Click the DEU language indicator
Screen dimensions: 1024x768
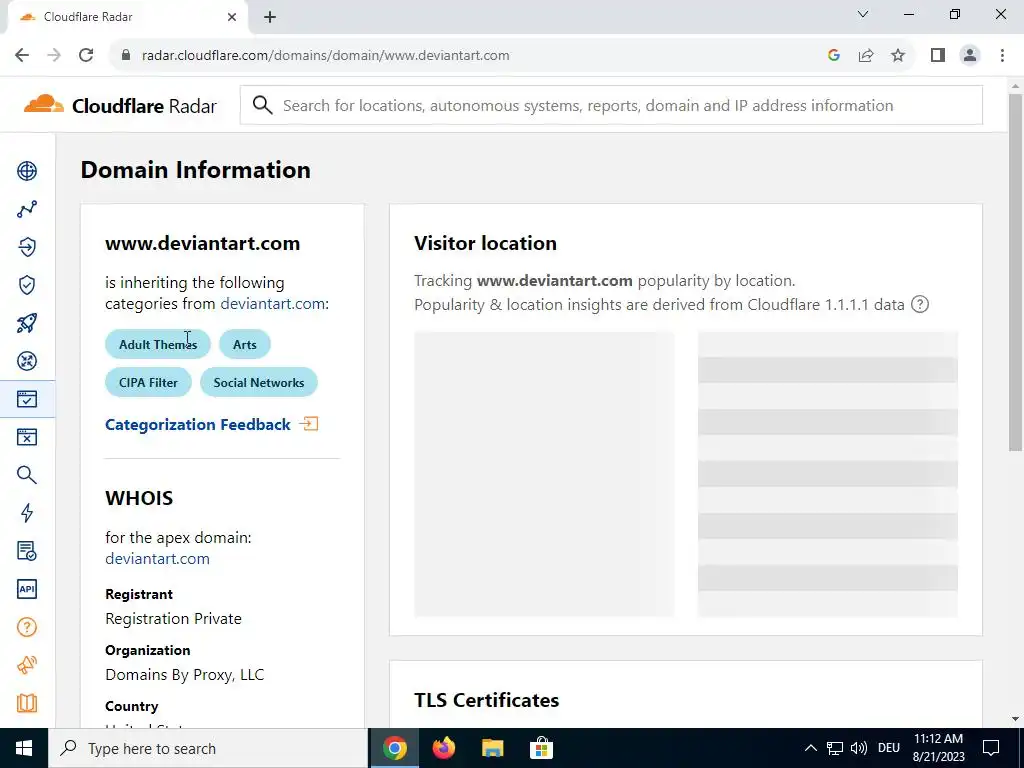[x=888, y=748]
